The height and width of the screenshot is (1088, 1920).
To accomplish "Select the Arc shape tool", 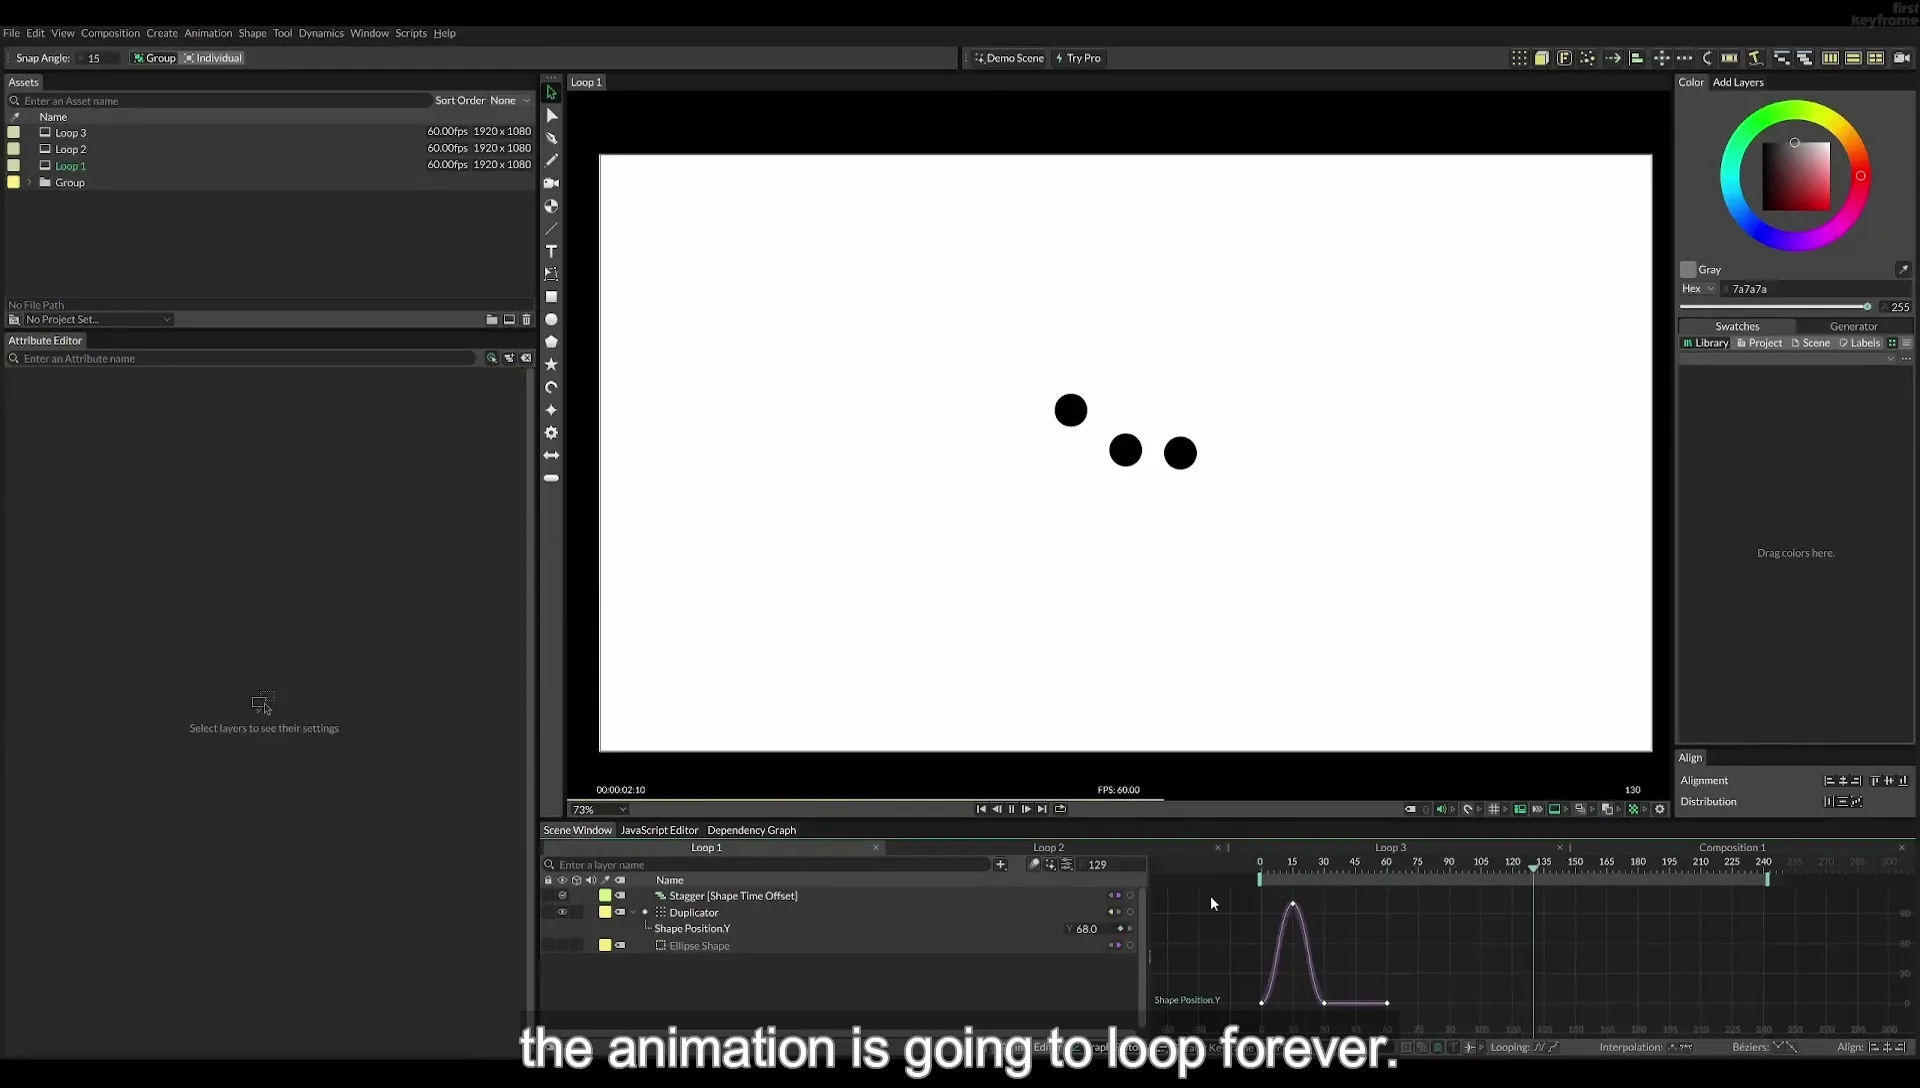I will point(551,387).
